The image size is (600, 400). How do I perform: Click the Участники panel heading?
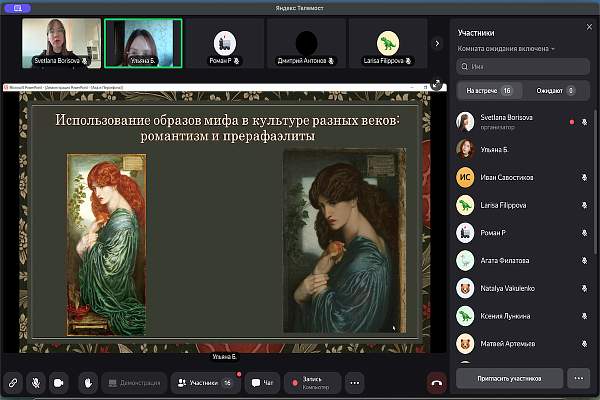[x=476, y=33]
